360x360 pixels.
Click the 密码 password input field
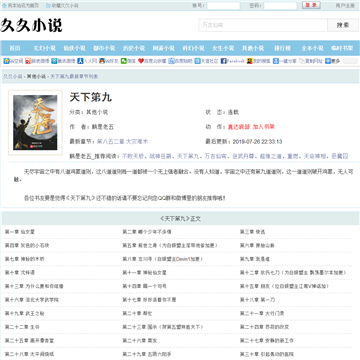[280, 6]
